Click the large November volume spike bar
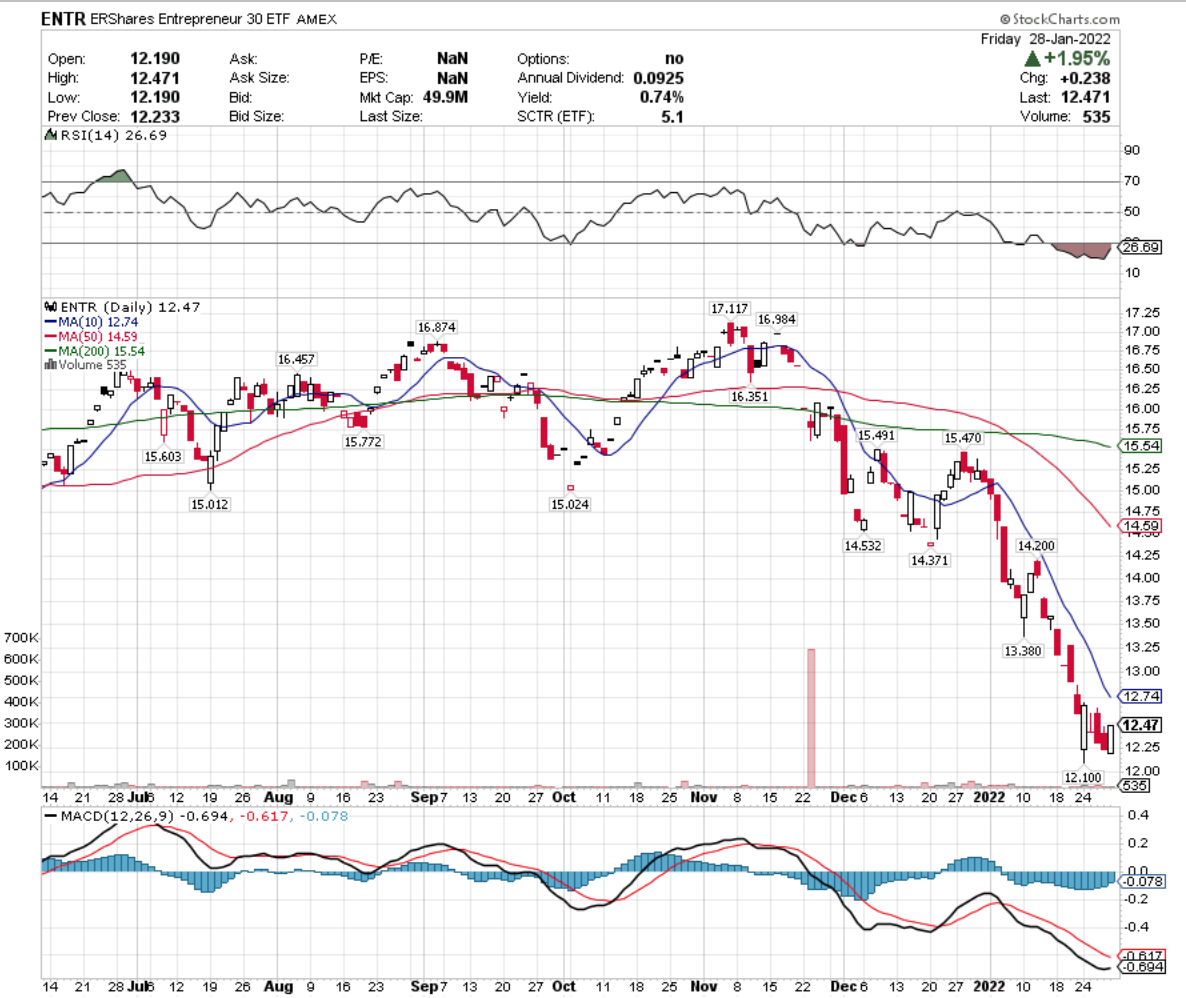Image resolution: width=1186 pixels, height=998 pixels. (x=811, y=717)
